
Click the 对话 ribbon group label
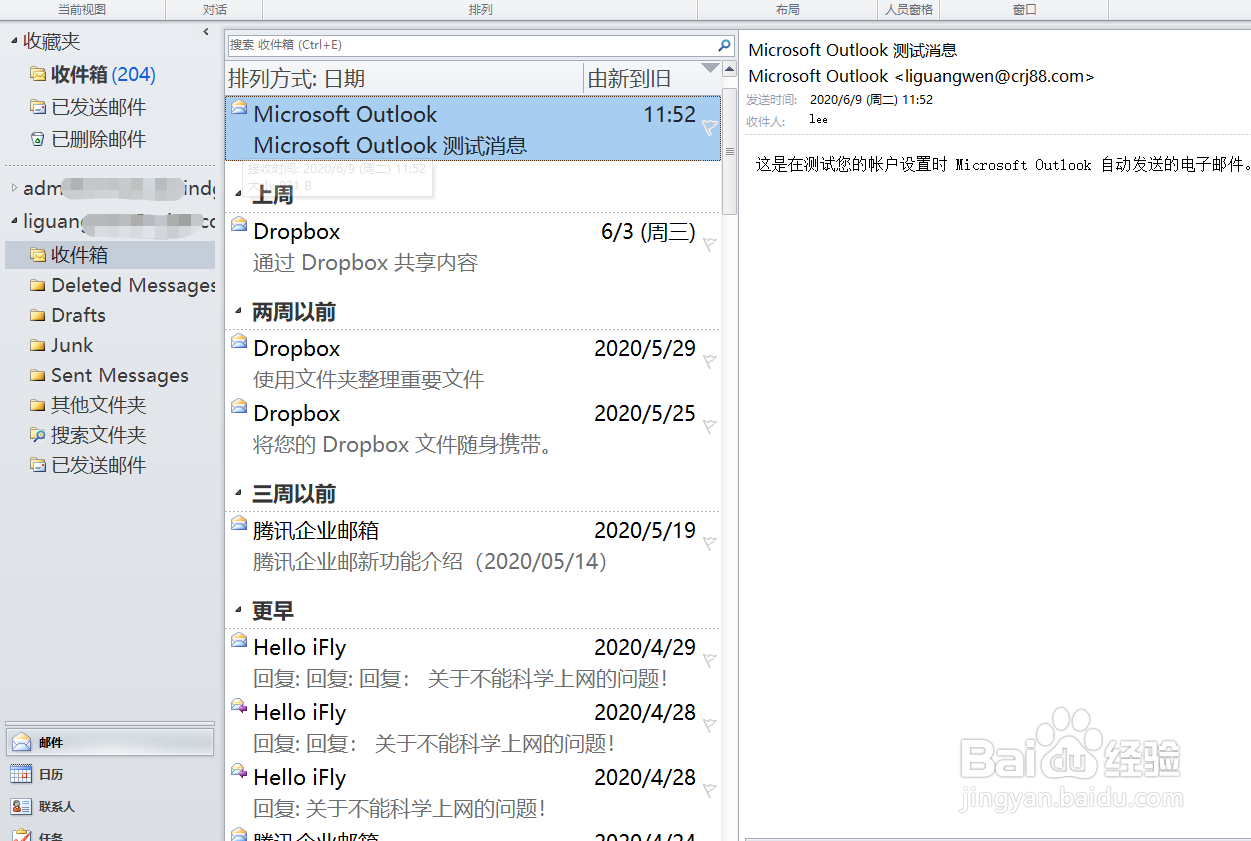coord(214,9)
